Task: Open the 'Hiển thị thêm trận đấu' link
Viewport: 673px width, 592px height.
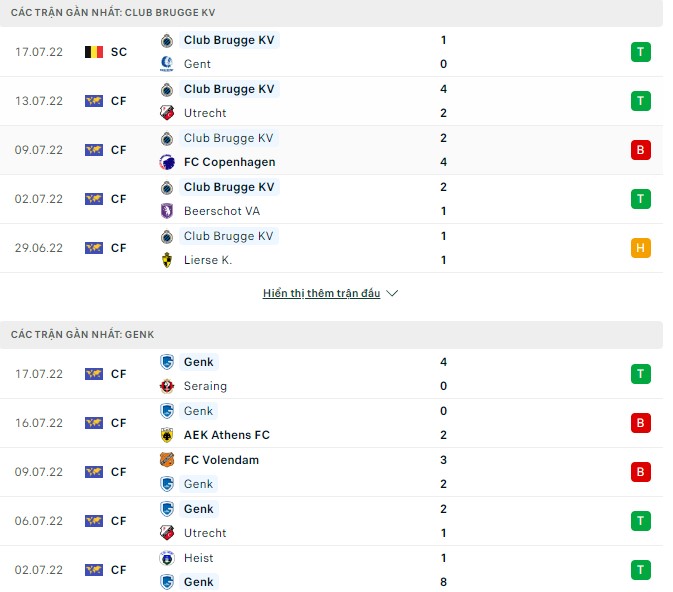Action: (321, 294)
